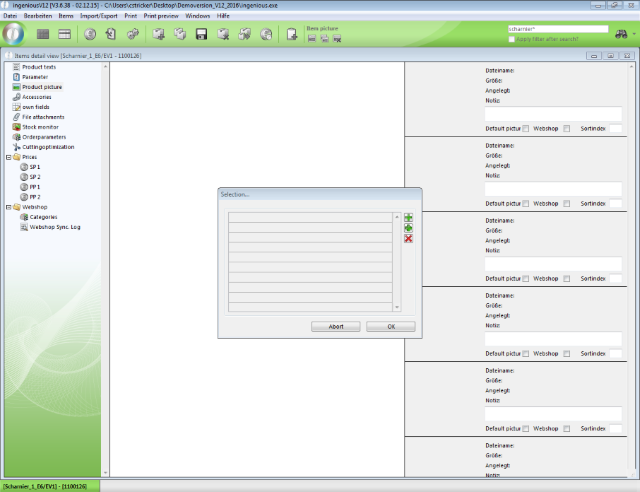Click the Accessories item in sidebar
The image size is (640, 492).
point(36,97)
